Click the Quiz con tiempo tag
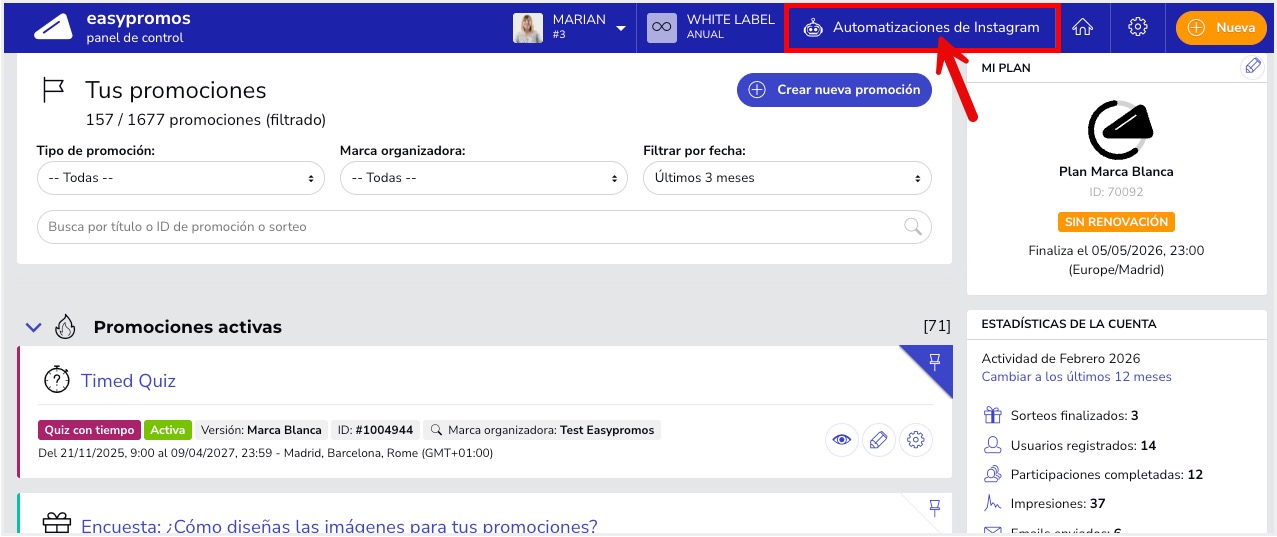The width and height of the screenshot is (1277, 537). pyautogui.click(x=90, y=430)
